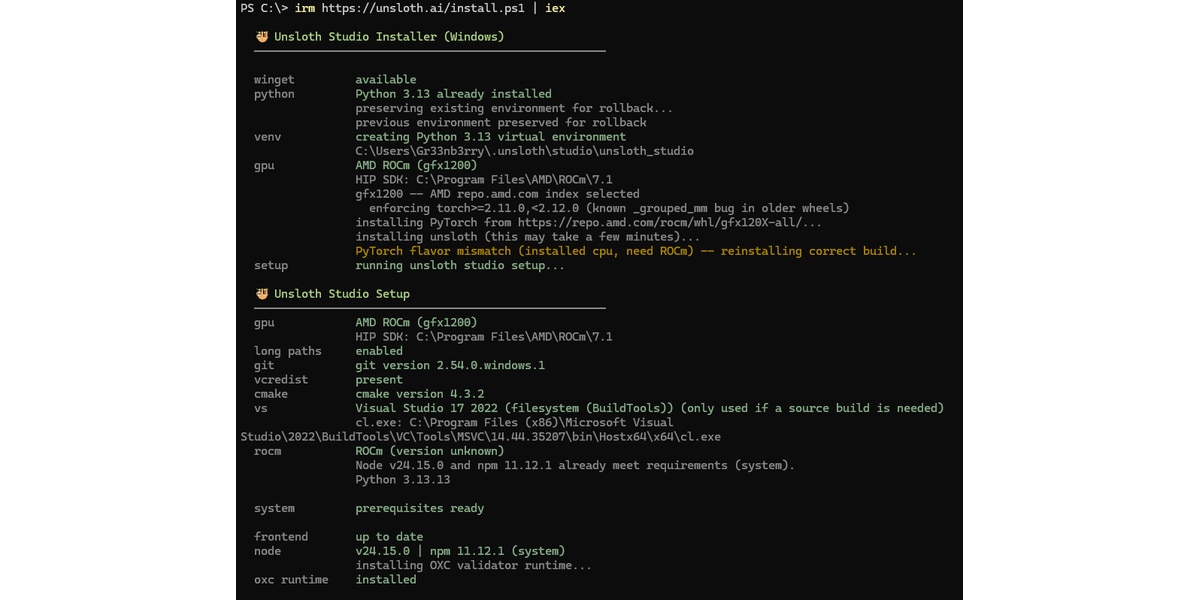Click the 'long paths' enabled status
Screen dimensions: 1200x600
379,351
